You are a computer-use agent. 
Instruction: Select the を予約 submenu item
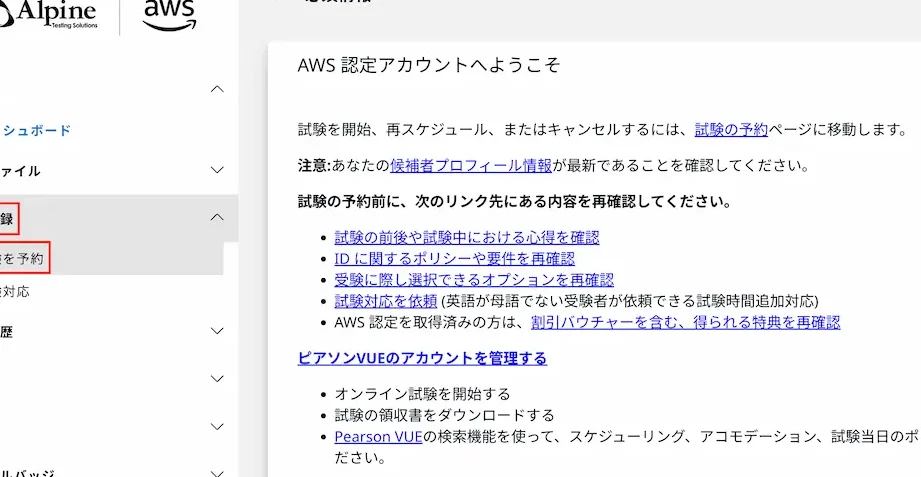click(23, 259)
